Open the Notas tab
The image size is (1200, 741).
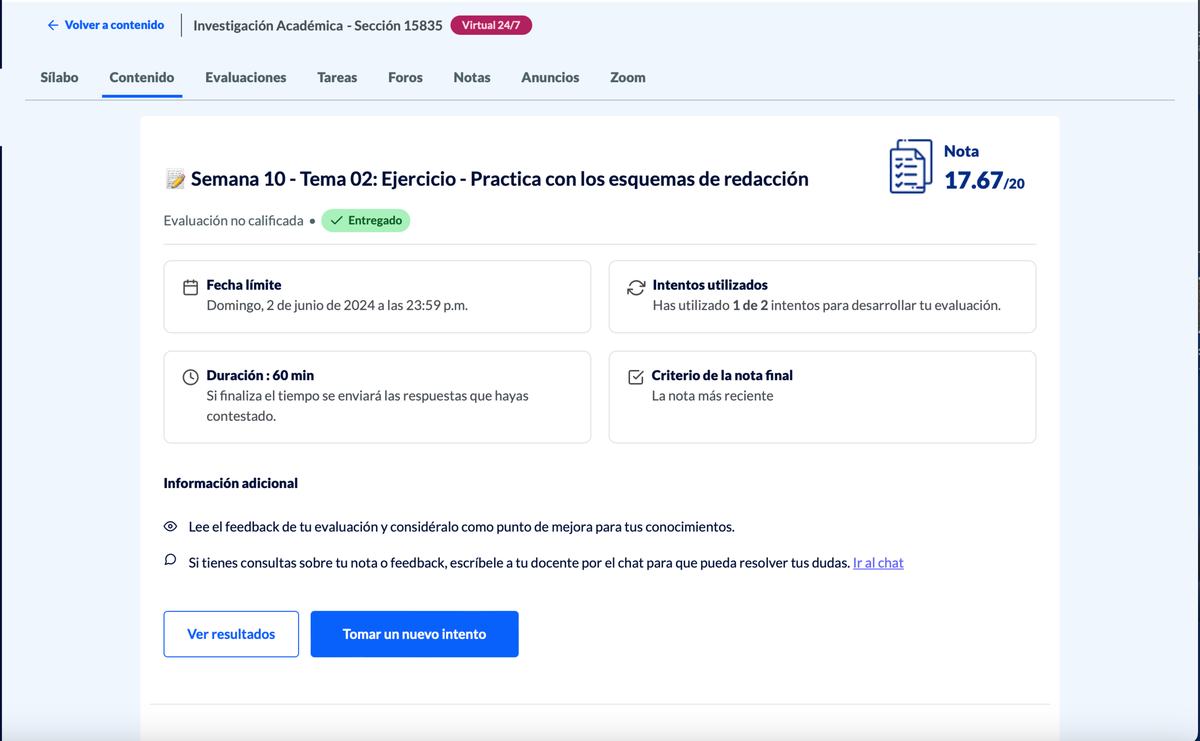pos(471,77)
